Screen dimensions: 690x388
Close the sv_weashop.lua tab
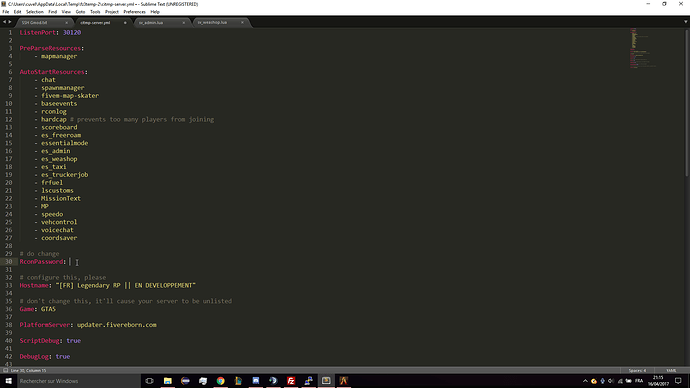coord(242,22)
